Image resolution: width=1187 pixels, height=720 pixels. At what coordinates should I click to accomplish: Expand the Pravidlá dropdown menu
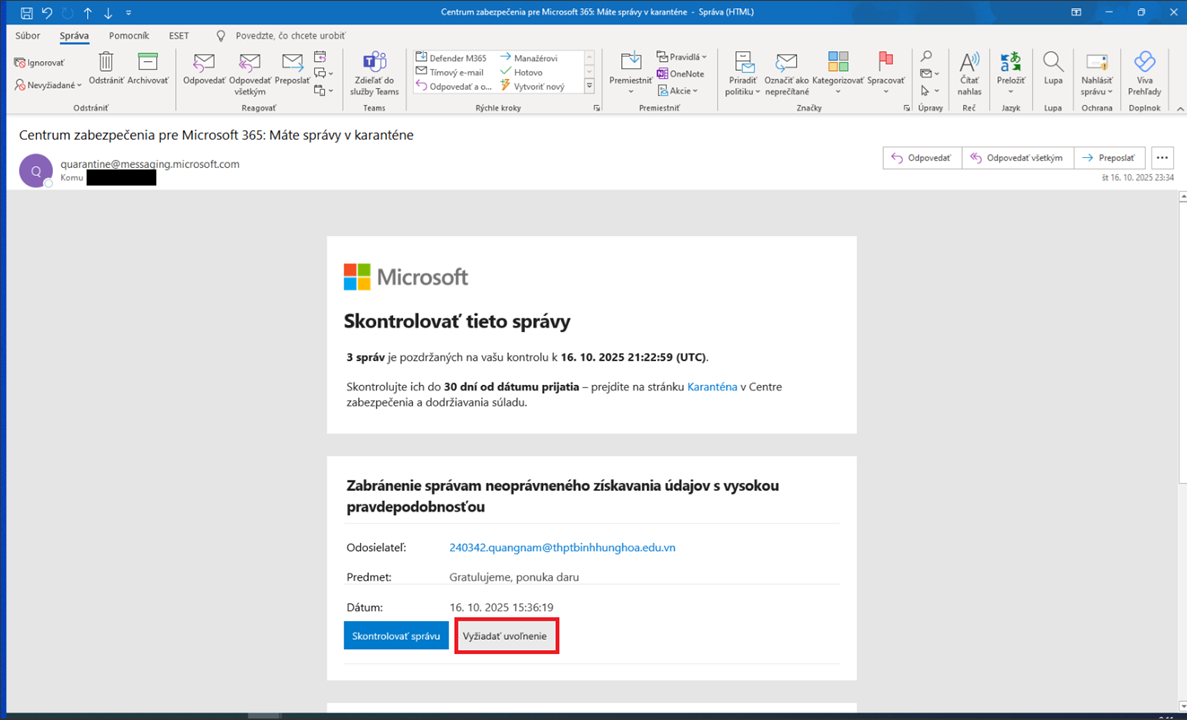[682, 57]
